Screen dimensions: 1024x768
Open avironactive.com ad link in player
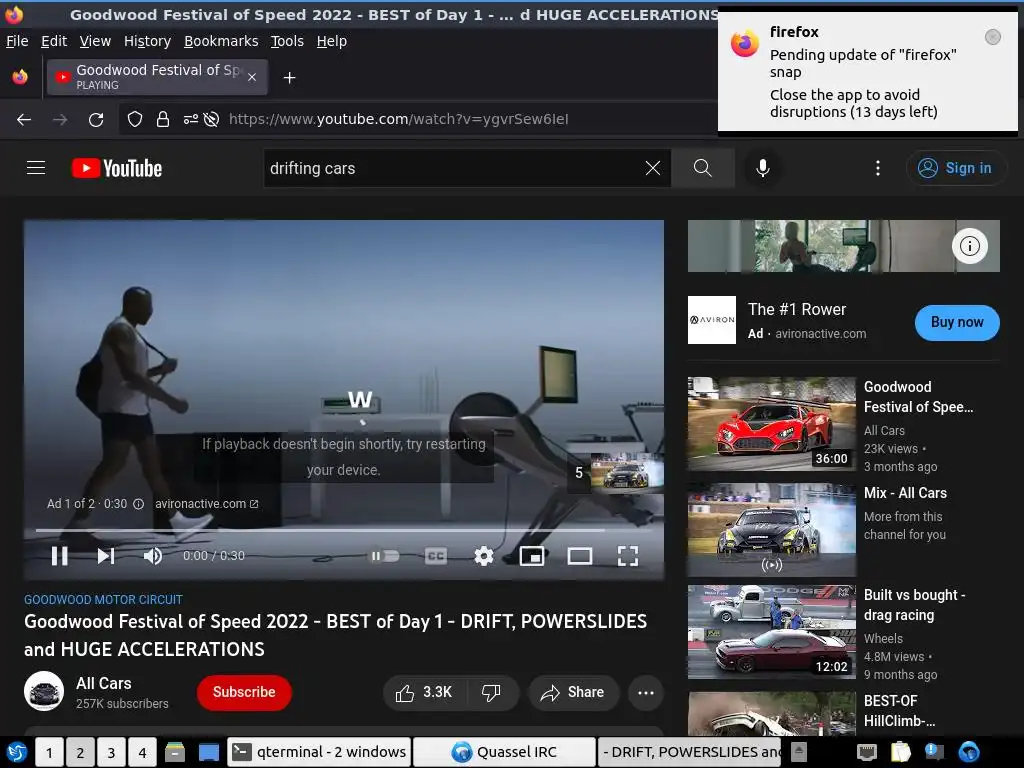pos(206,504)
